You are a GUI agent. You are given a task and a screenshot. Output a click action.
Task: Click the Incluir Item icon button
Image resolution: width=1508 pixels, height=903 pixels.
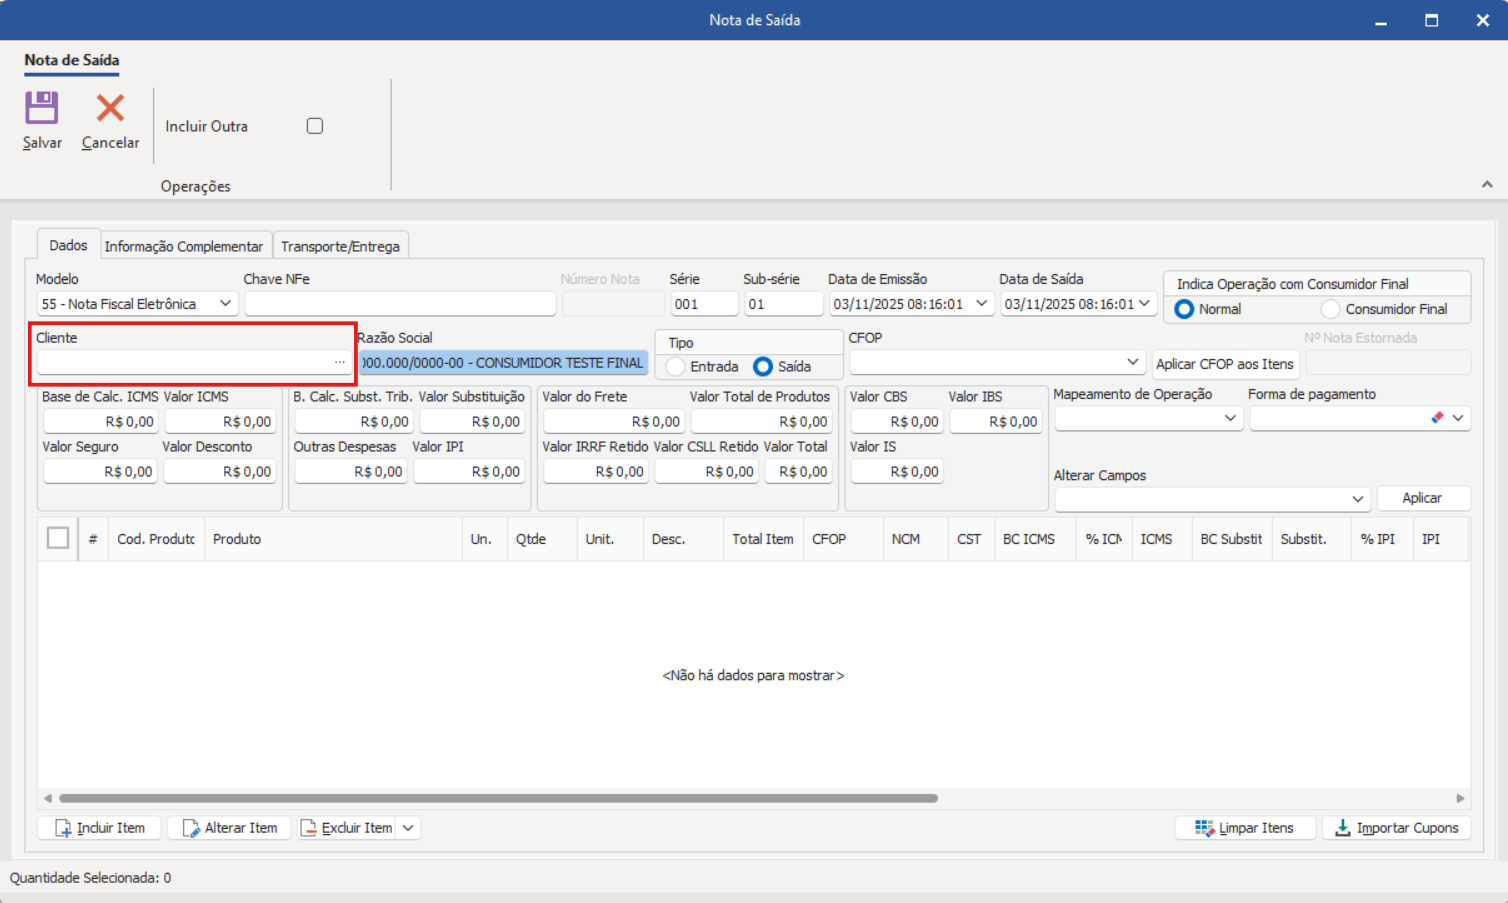coord(63,828)
